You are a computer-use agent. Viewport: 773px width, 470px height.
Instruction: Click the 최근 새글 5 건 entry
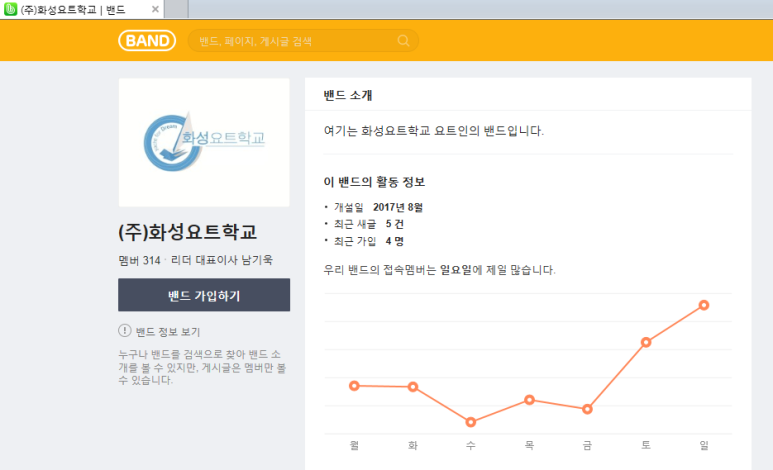pos(369,224)
